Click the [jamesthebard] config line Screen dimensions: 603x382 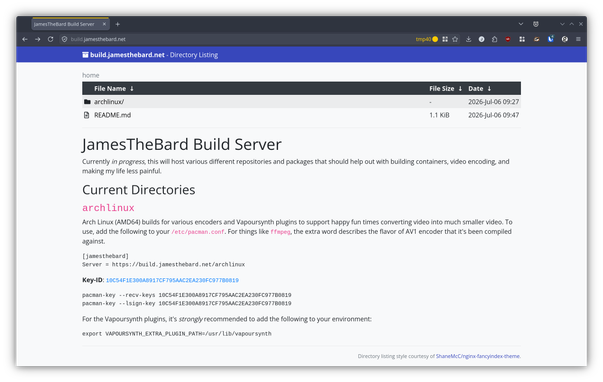(x=105, y=256)
